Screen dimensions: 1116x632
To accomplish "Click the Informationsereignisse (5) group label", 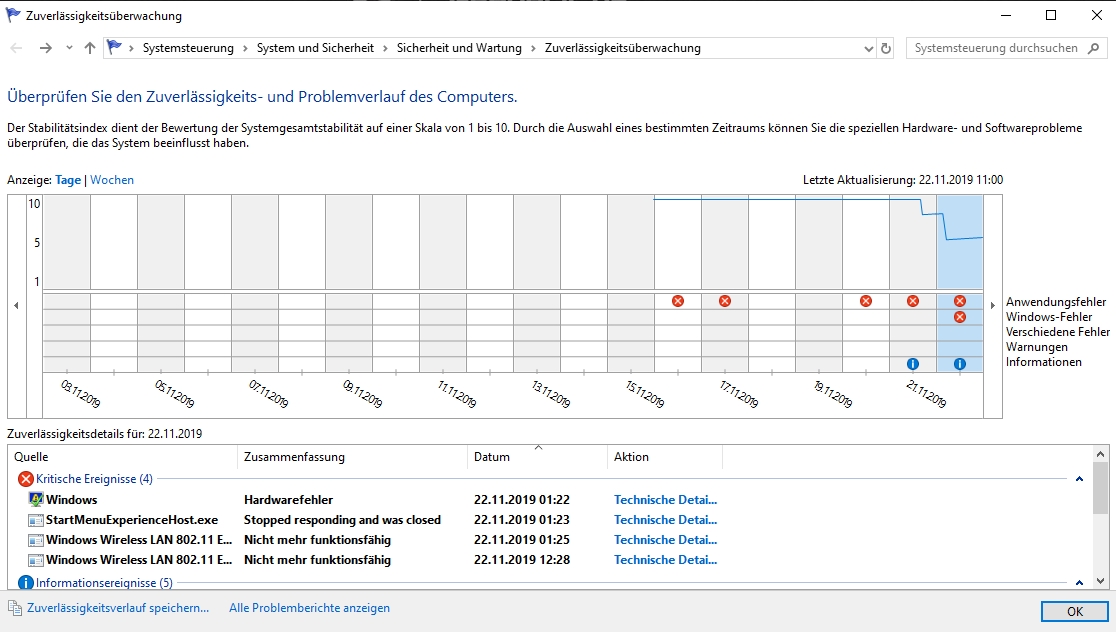I will [105, 582].
